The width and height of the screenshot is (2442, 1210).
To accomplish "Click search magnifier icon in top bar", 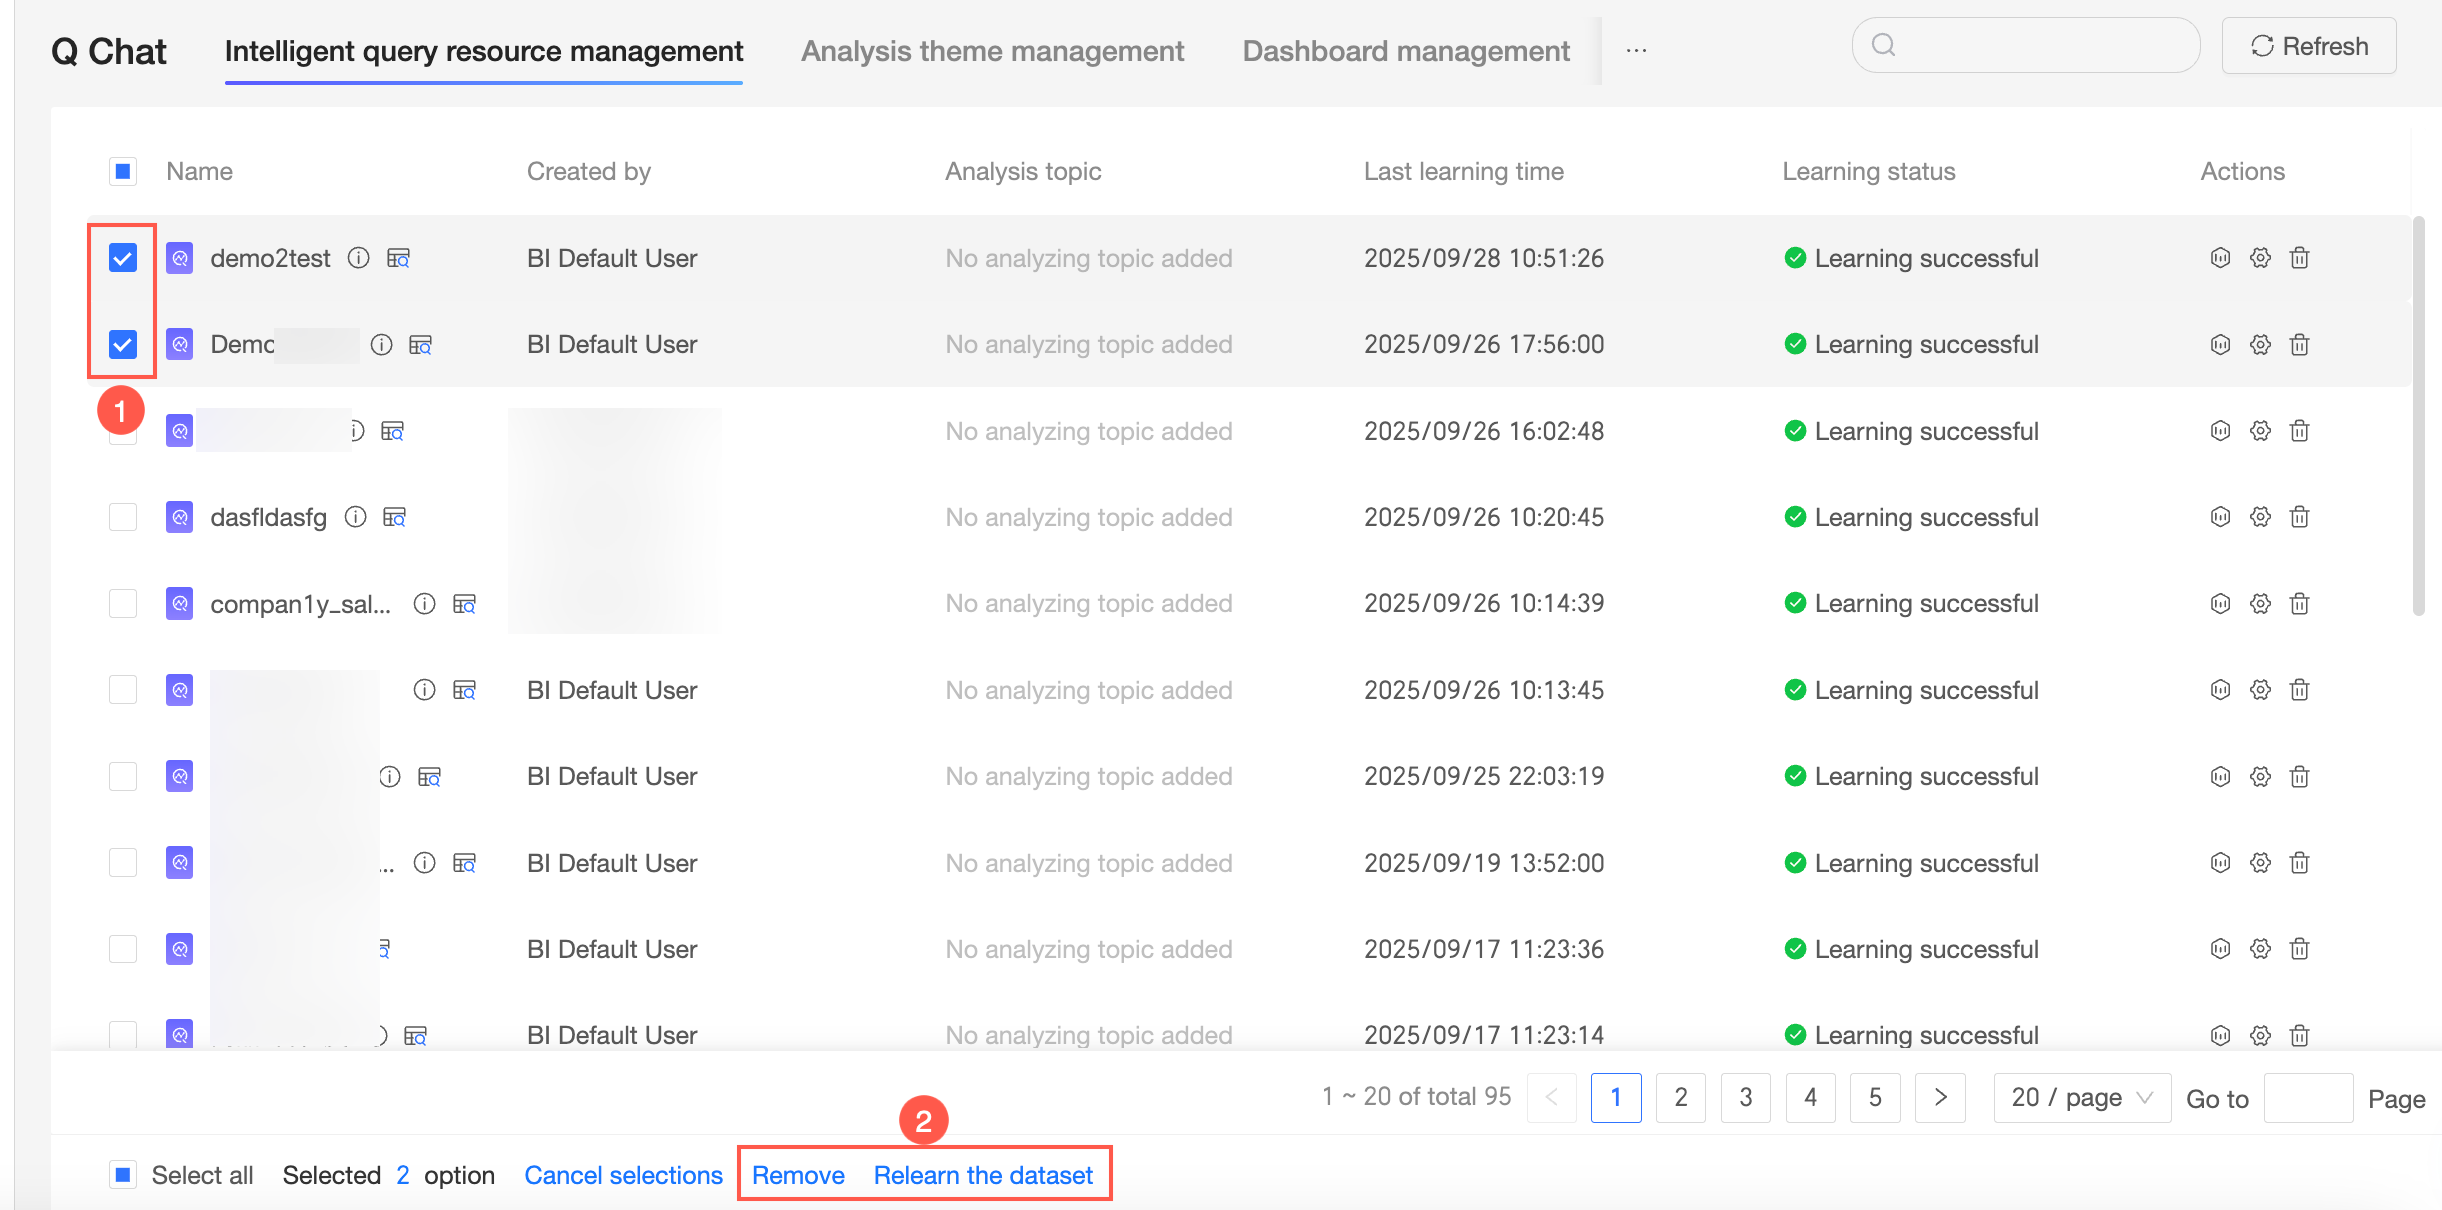I will tap(1883, 45).
